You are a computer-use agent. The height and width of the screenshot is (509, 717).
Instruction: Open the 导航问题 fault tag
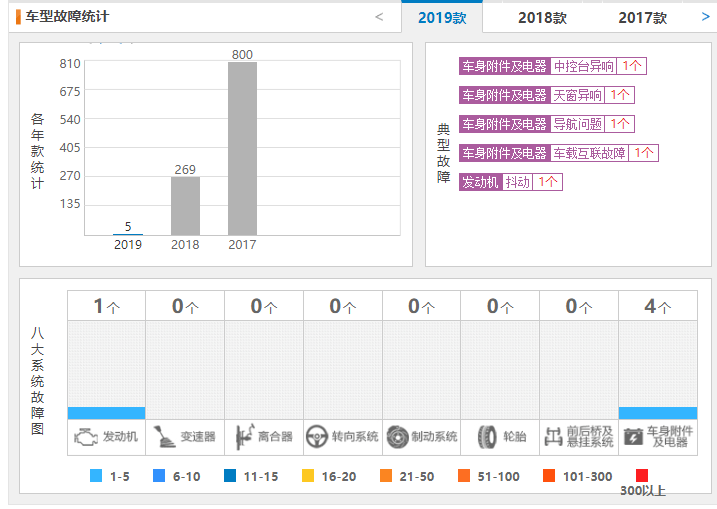pyautogui.click(x=546, y=124)
